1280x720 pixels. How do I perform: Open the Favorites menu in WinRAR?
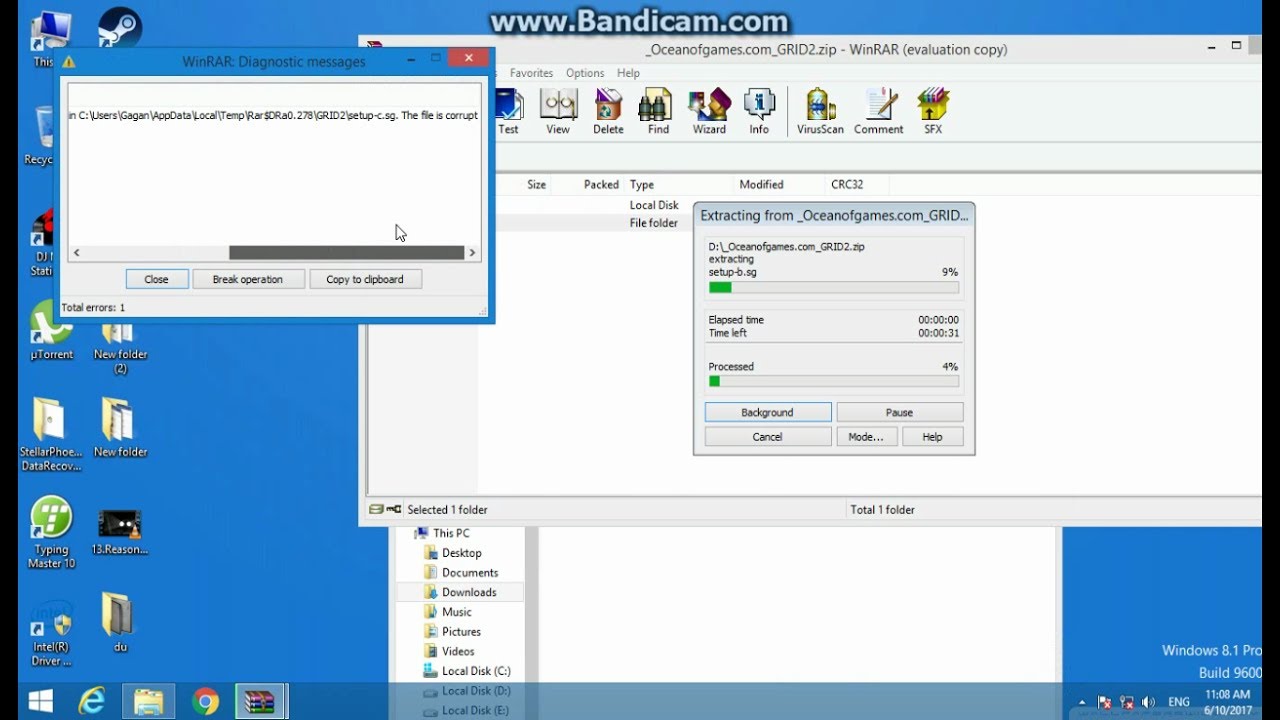531,73
